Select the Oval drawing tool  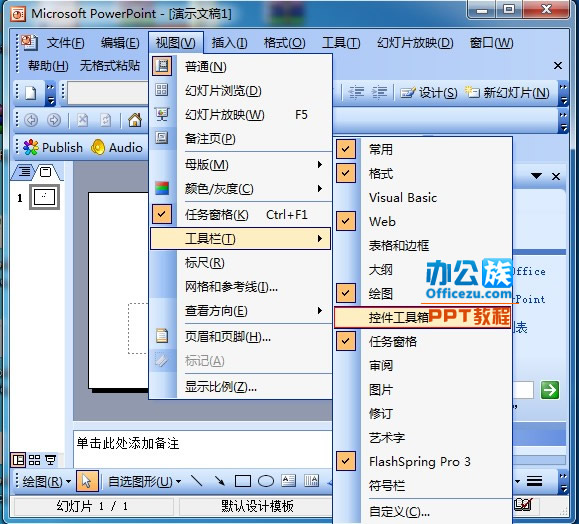tap(266, 481)
